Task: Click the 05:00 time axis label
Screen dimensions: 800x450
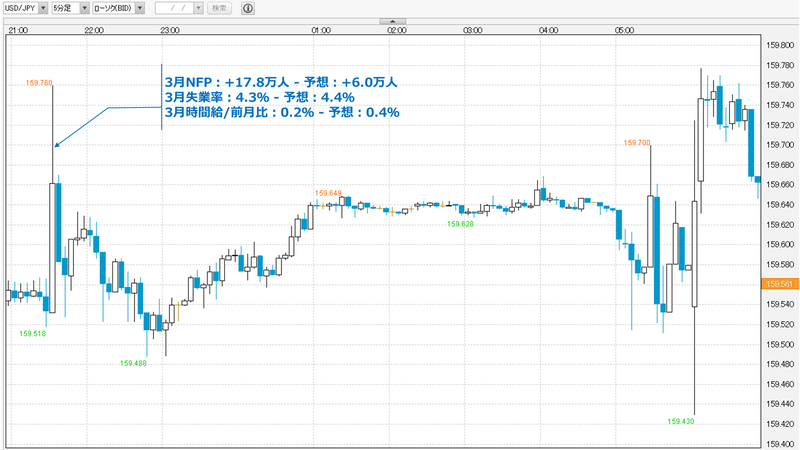Action: pyautogui.click(x=624, y=30)
